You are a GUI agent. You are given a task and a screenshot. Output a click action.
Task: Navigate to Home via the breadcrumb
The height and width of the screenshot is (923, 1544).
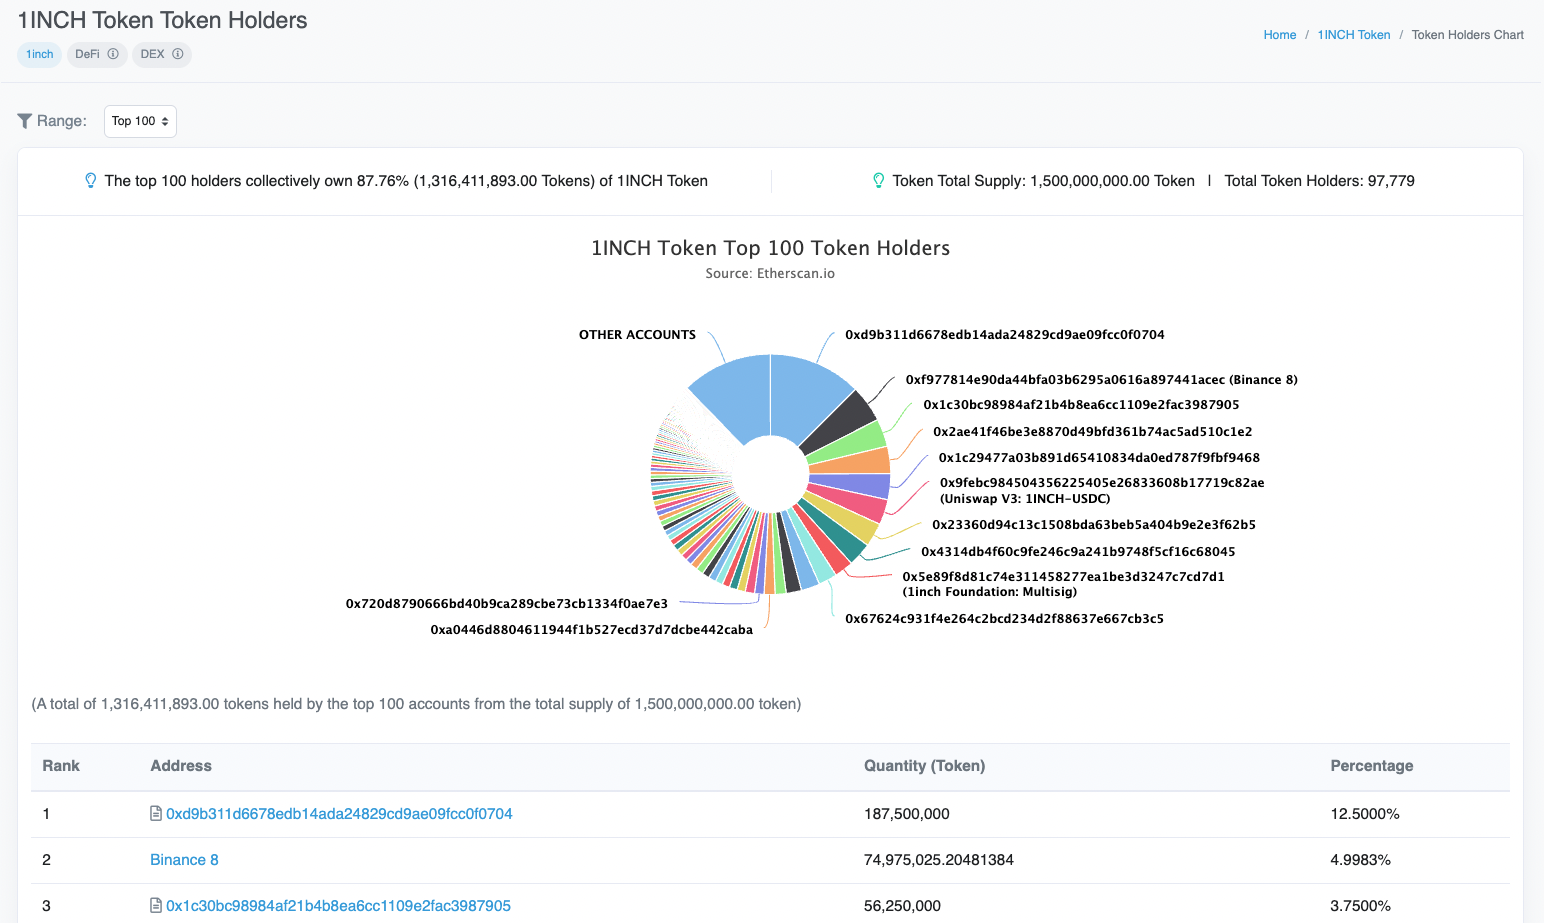pos(1280,34)
